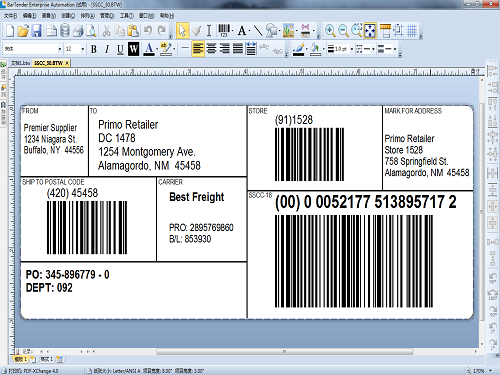Image resolution: width=500 pixels, height=375 pixels.
Task: Select the line drawing tool
Action: pos(258,31)
